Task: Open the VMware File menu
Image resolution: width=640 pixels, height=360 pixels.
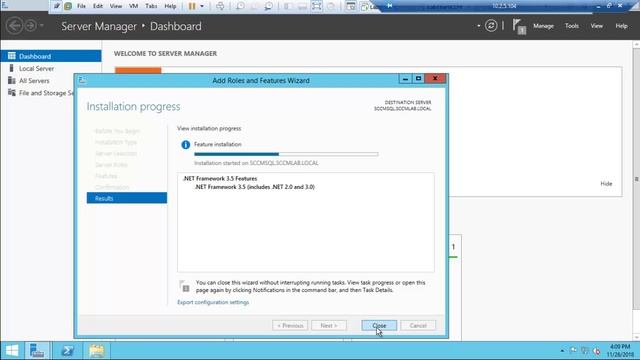Action: pos(81,6)
